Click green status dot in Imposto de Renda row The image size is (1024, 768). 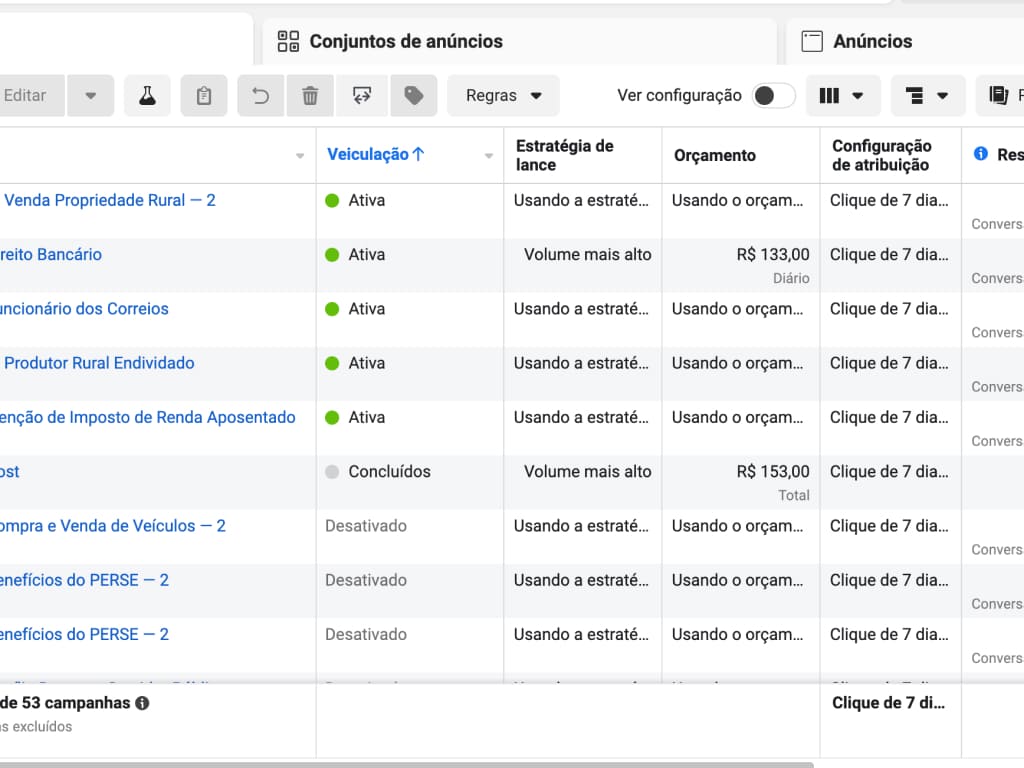[332, 417]
